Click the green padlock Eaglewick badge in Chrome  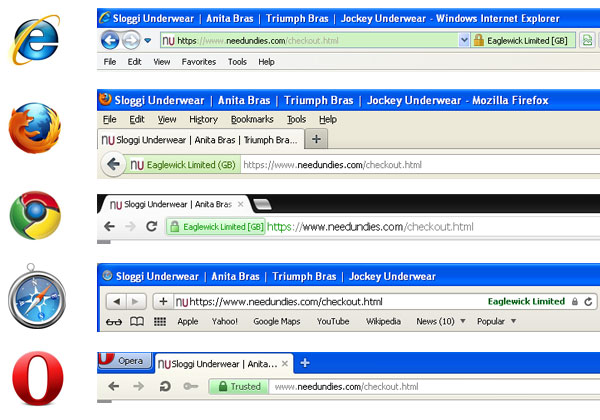coord(216,226)
